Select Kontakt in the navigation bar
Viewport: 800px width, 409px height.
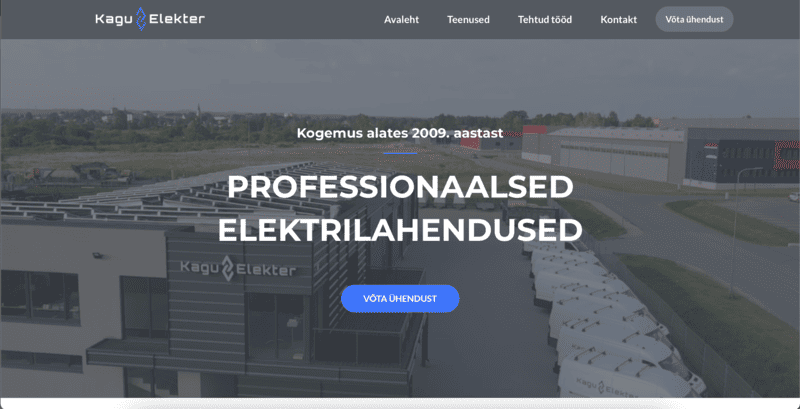tap(618, 19)
